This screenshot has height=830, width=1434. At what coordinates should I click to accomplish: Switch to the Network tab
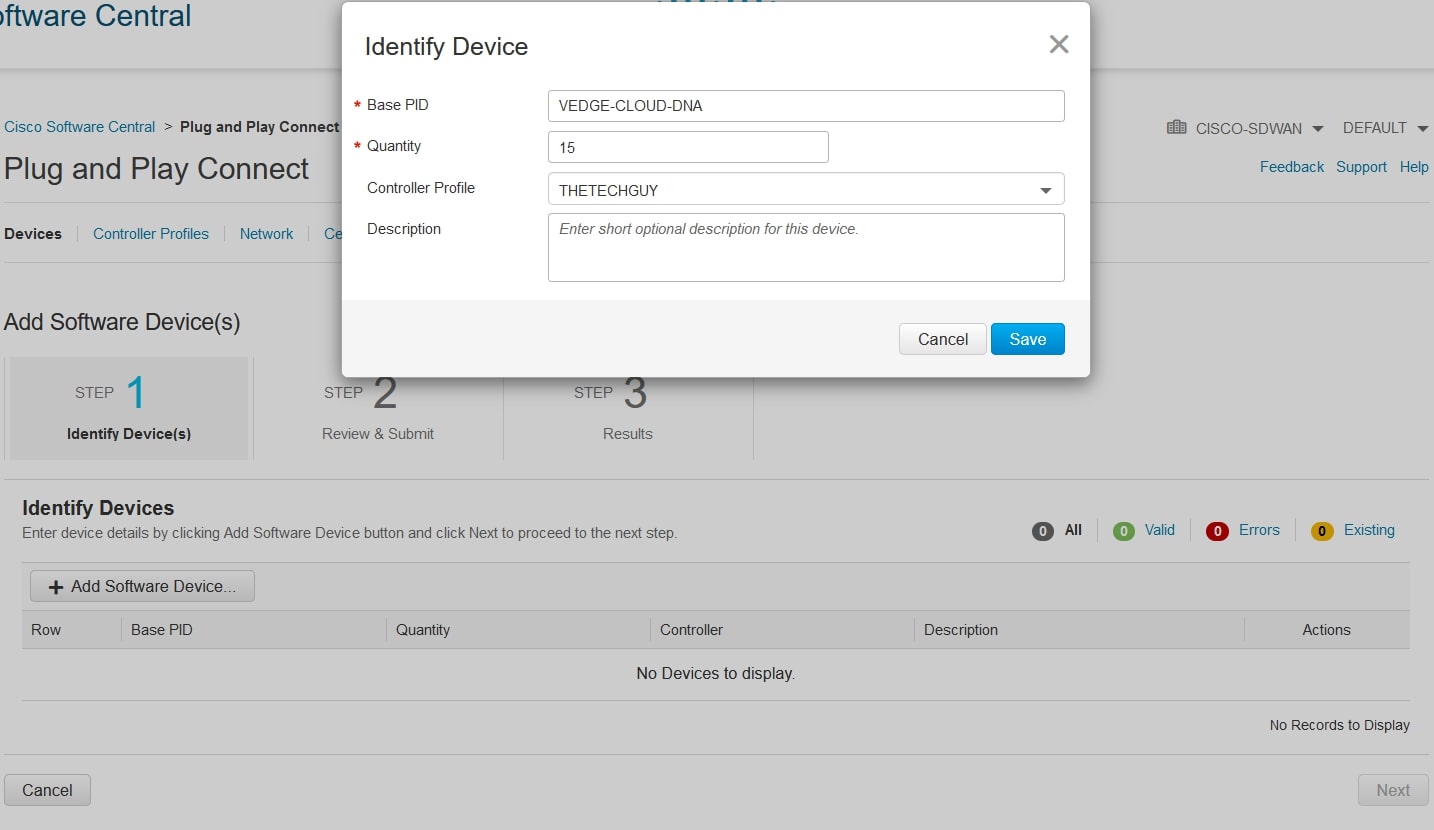point(267,234)
